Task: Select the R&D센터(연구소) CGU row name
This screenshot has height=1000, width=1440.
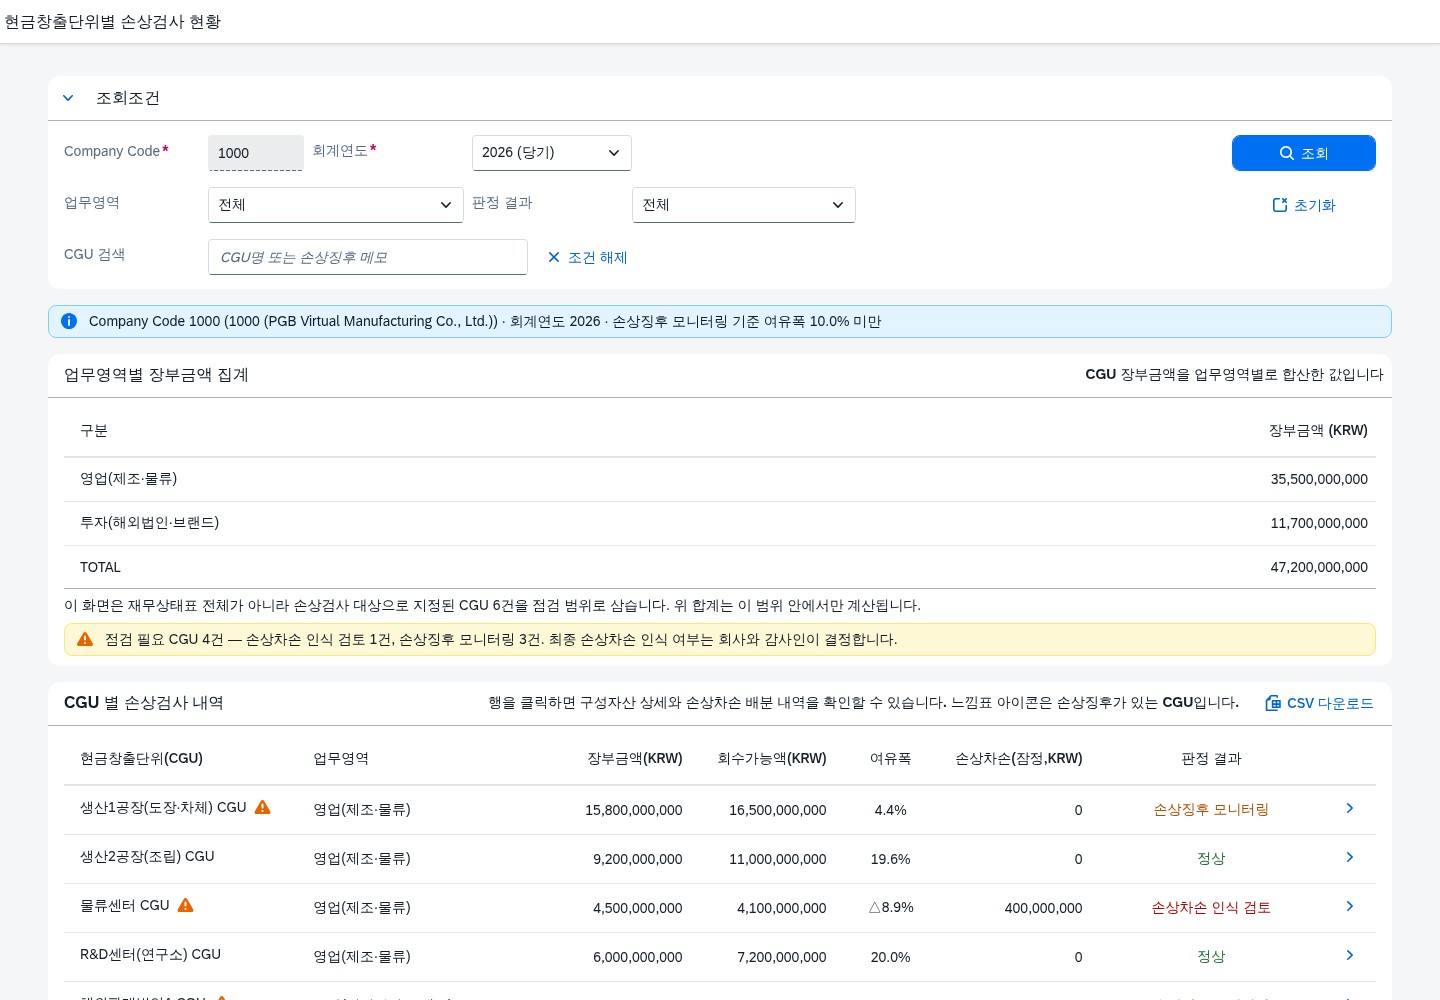Action: tap(150, 955)
